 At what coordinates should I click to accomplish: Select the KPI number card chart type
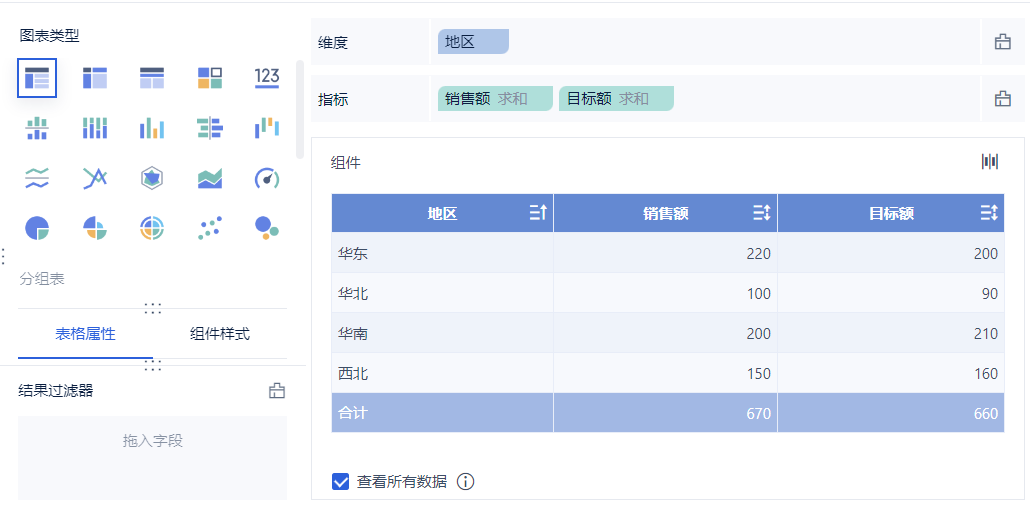[267, 77]
